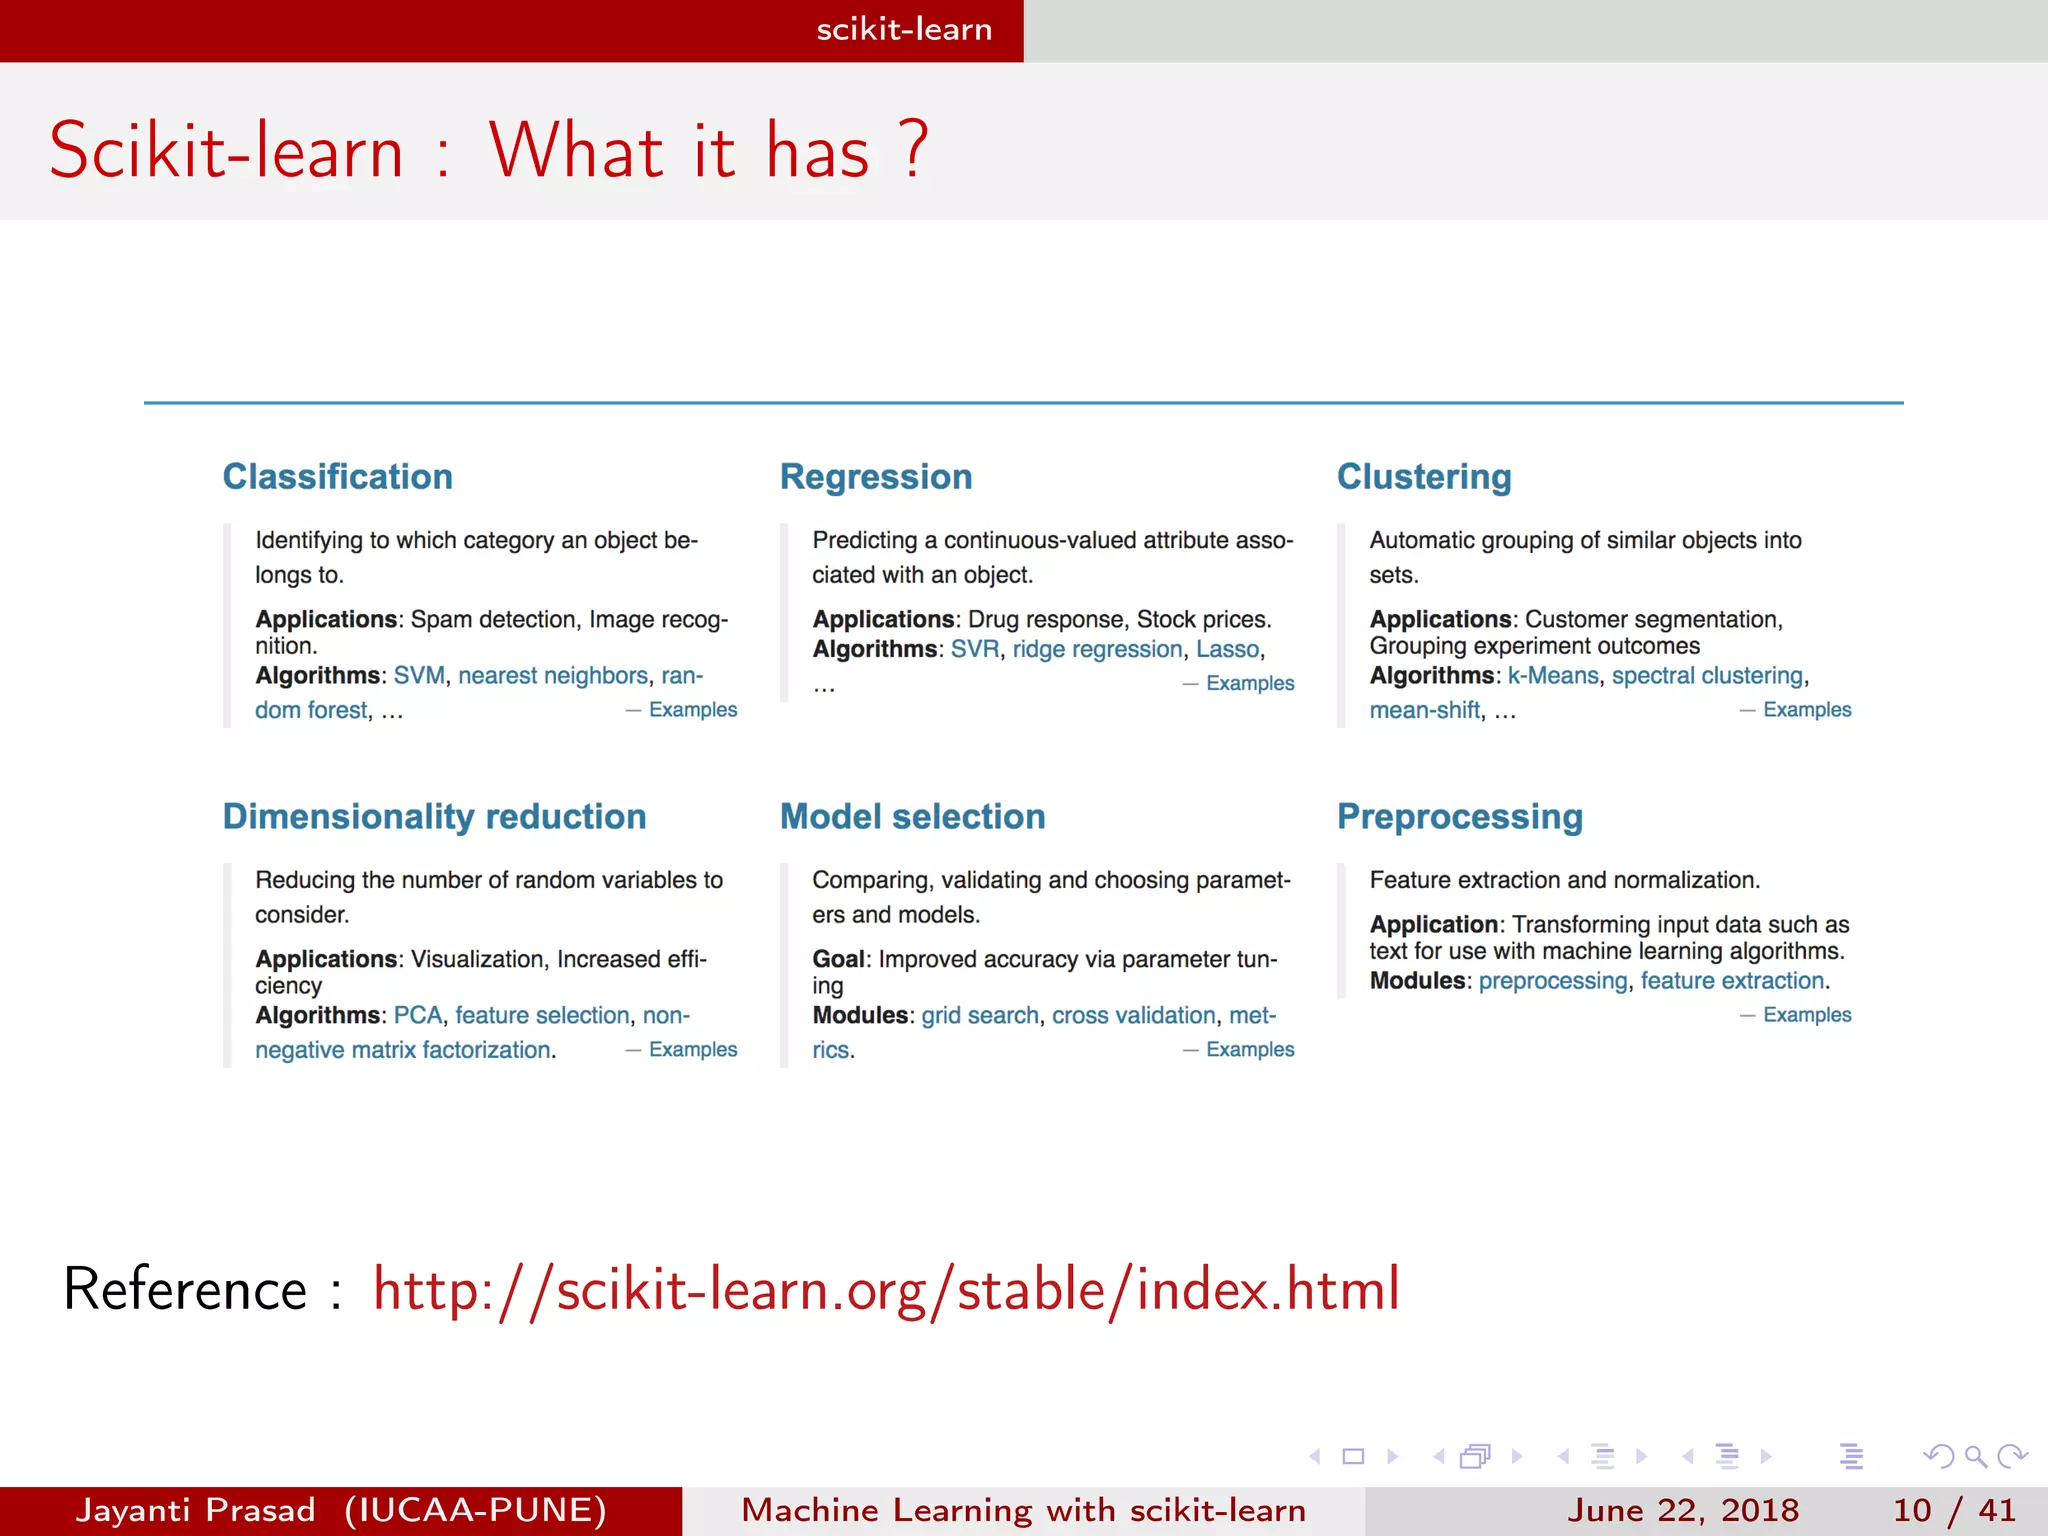Click 'Feature extraction and normalization.' text
Viewport: 2048px width, 1536px height.
[x=1564, y=880]
